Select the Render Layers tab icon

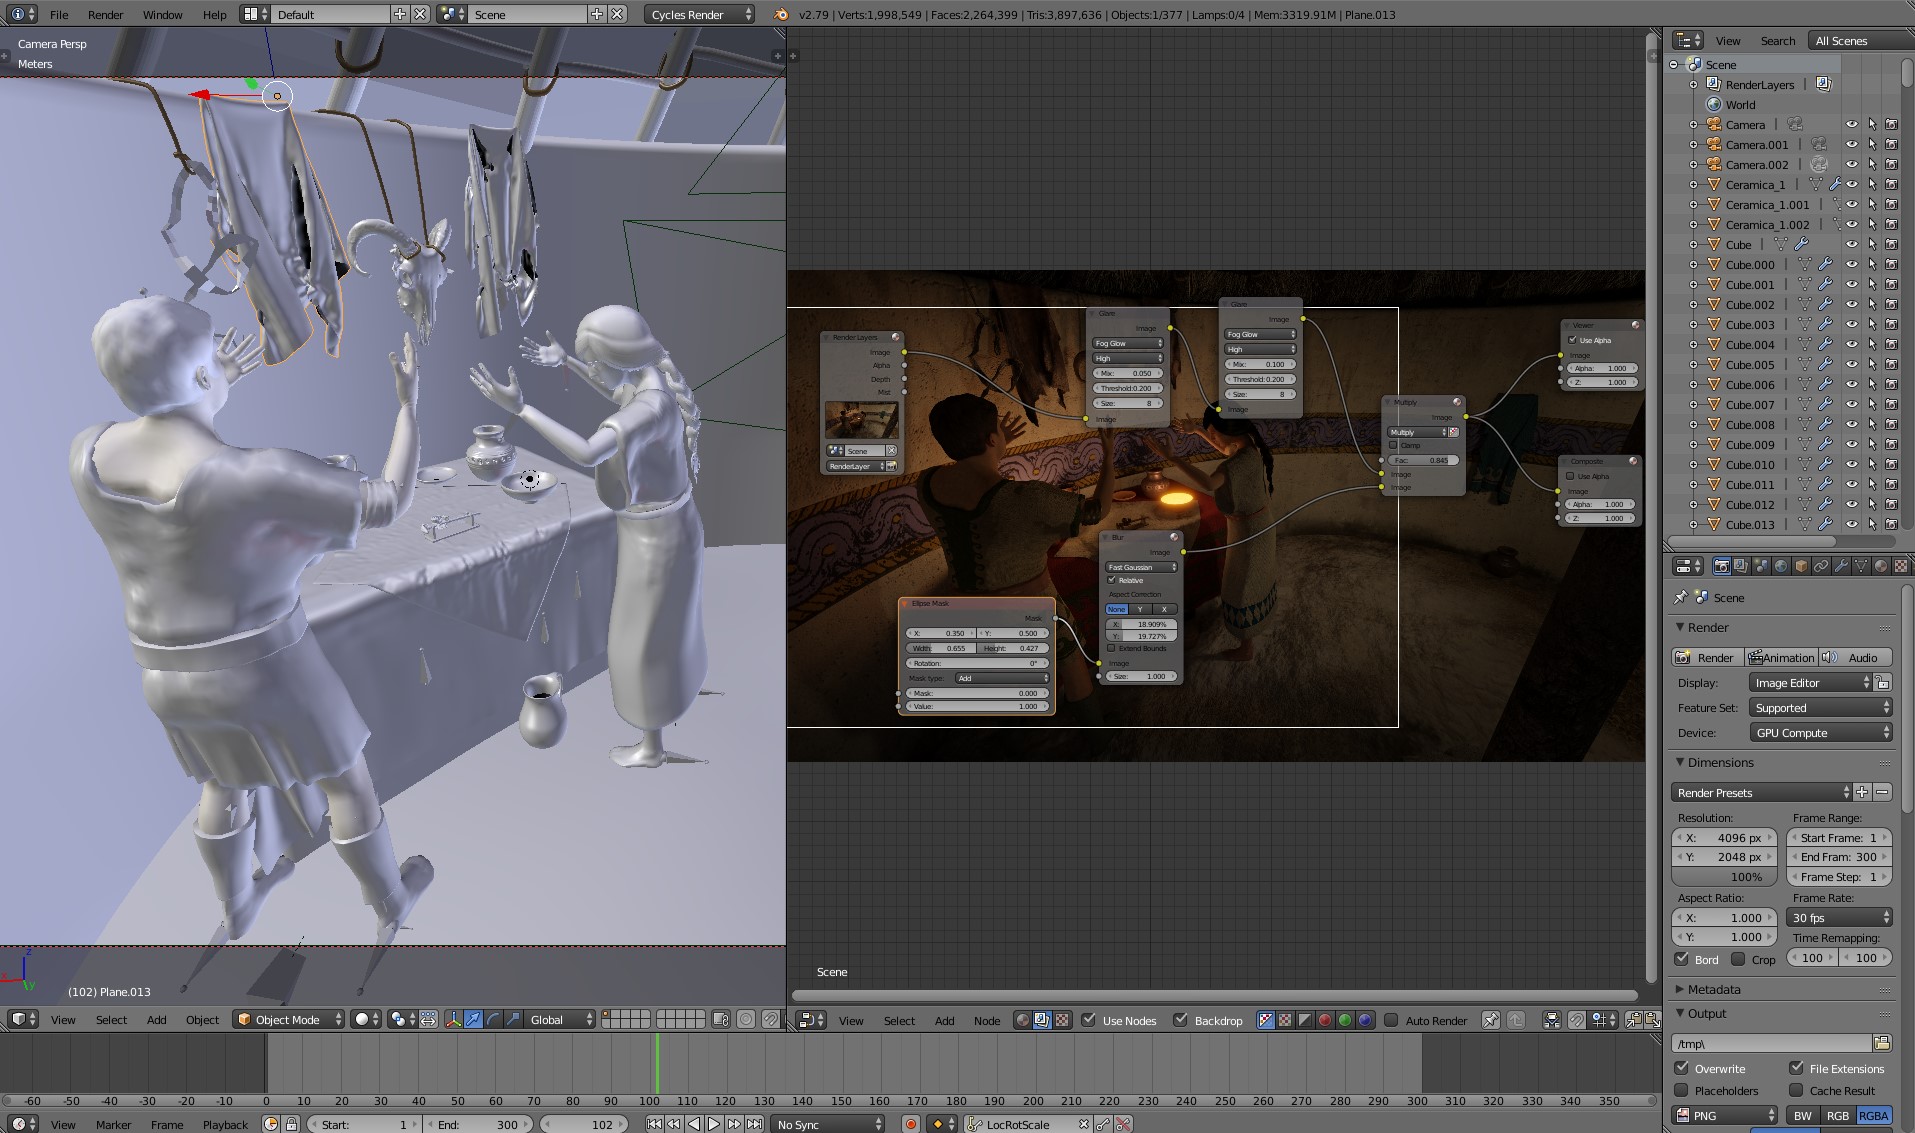point(1740,566)
